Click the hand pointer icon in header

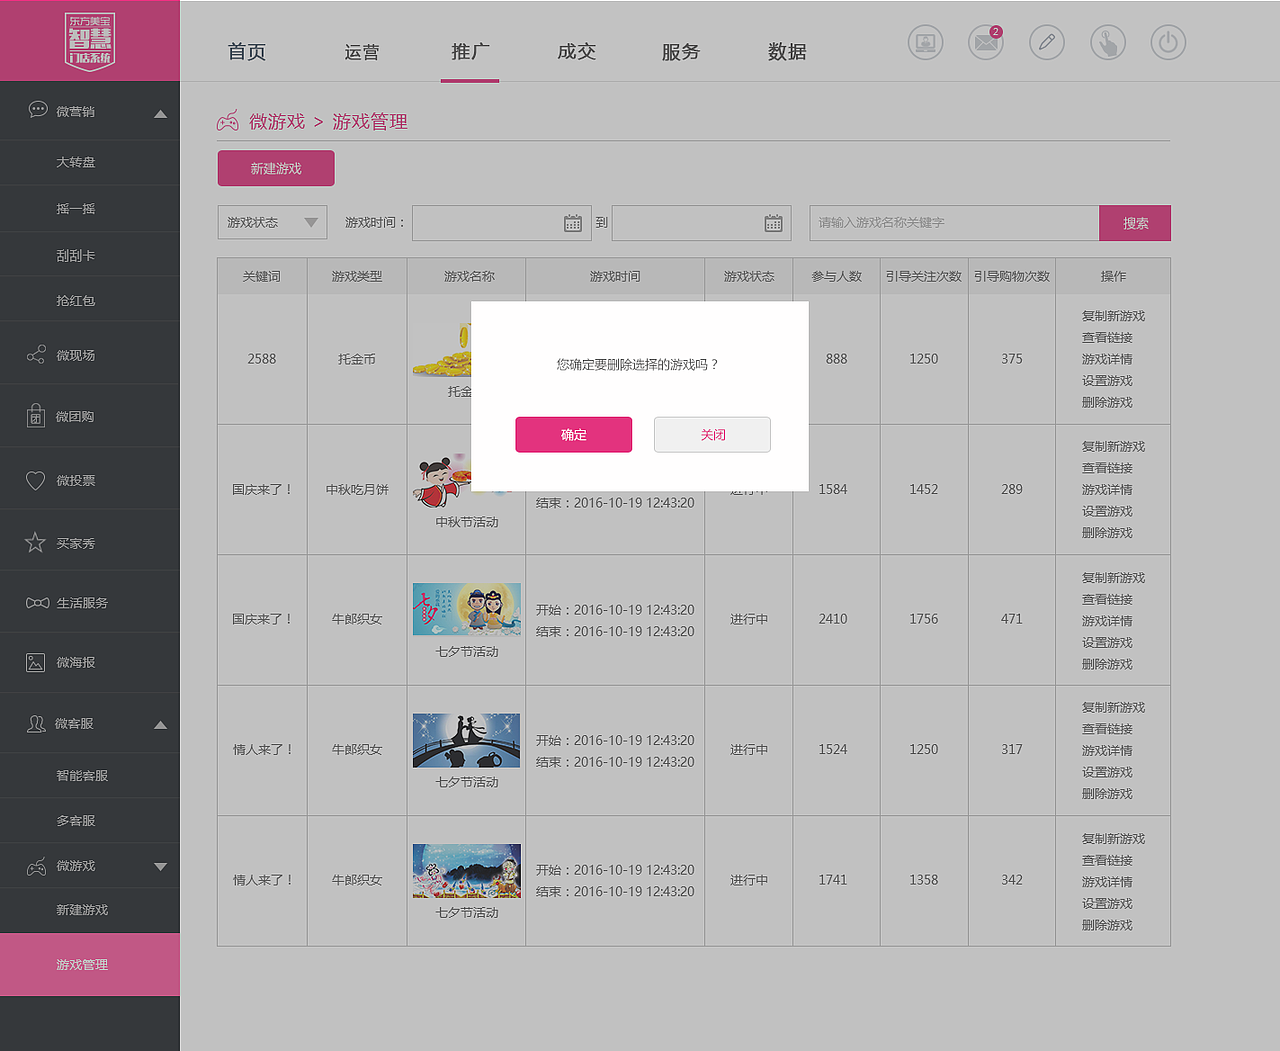tap(1108, 42)
